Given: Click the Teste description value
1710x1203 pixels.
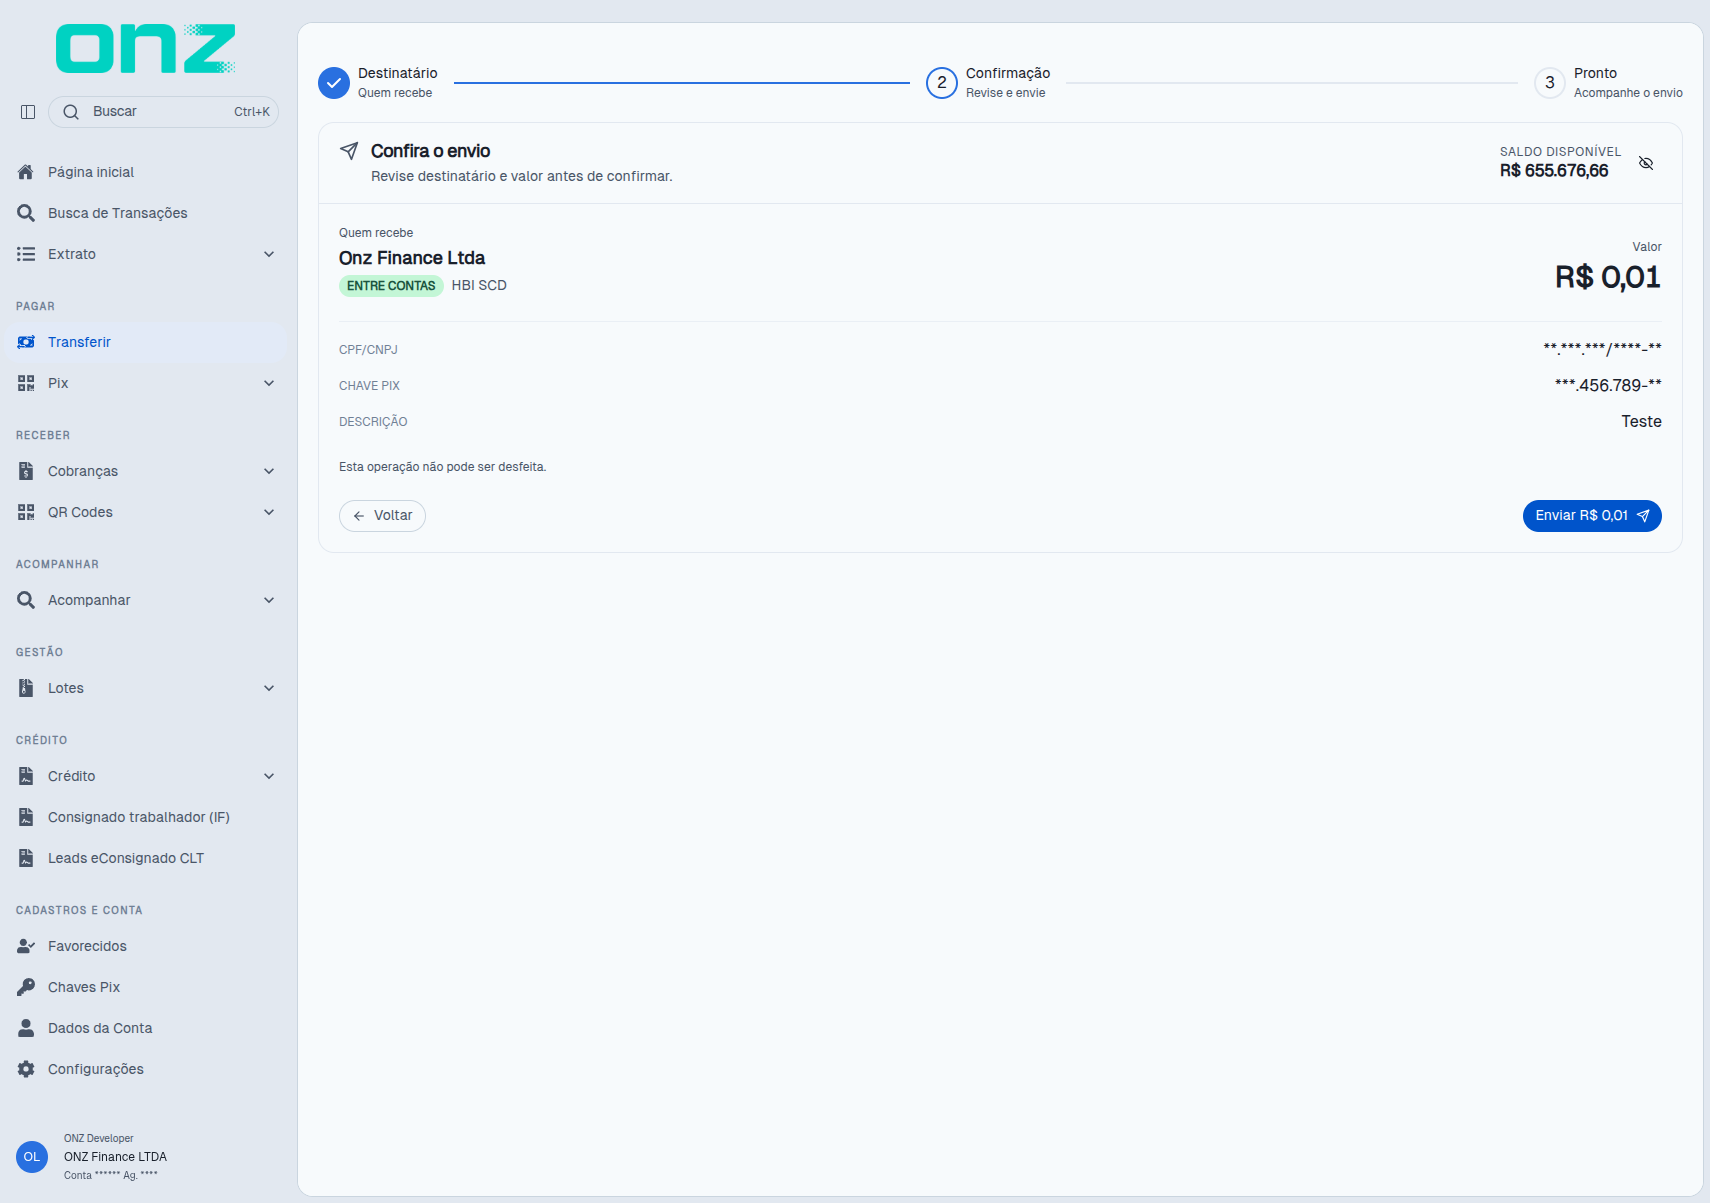Looking at the screenshot, I should 1641,422.
